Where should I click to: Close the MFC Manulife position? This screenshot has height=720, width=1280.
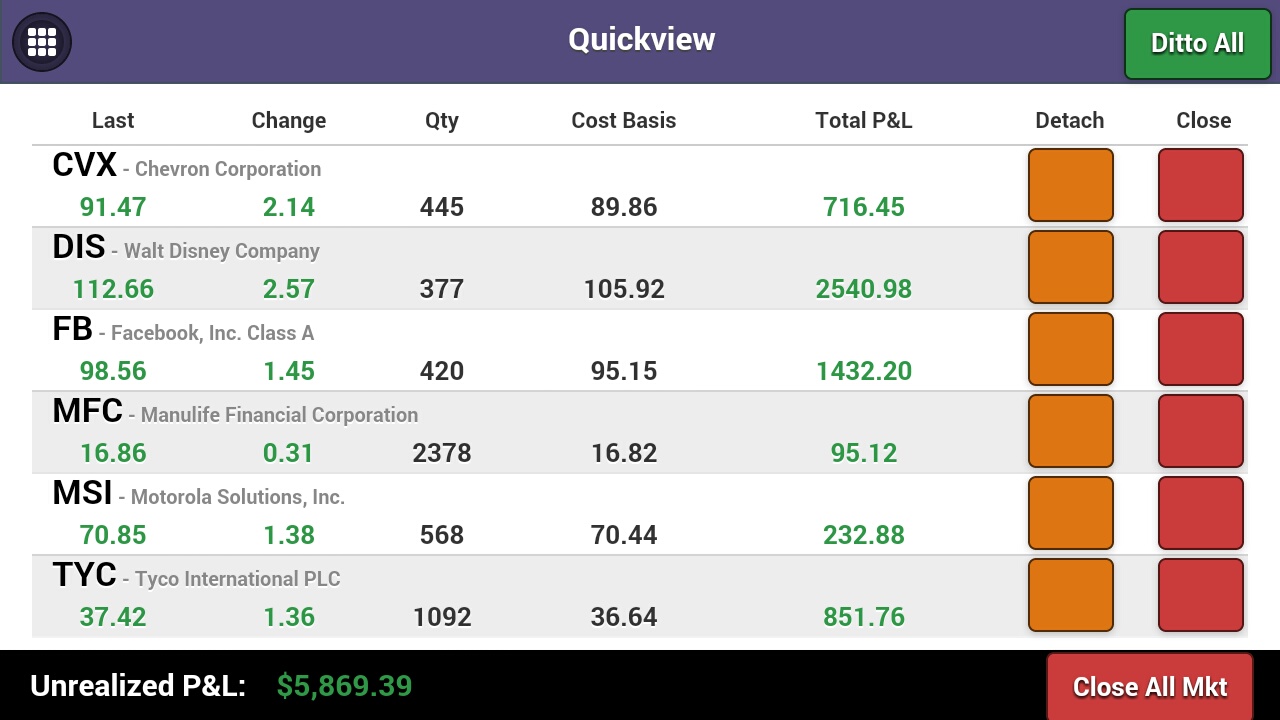[x=1200, y=431]
